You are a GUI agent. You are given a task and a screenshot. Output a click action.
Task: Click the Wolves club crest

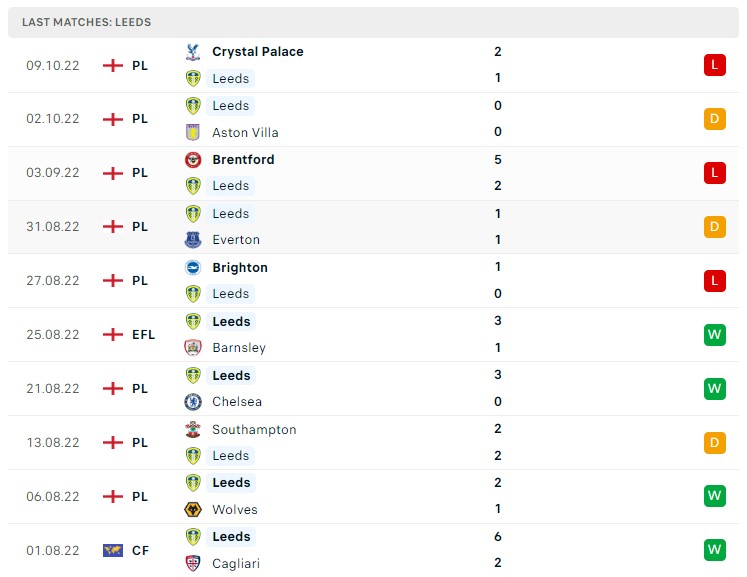193,510
